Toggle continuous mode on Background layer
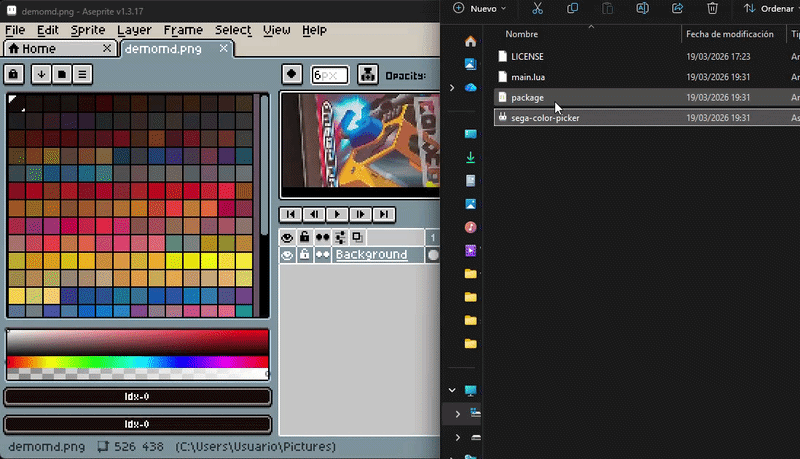The width and height of the screenshot is (800, 459). 322,255
